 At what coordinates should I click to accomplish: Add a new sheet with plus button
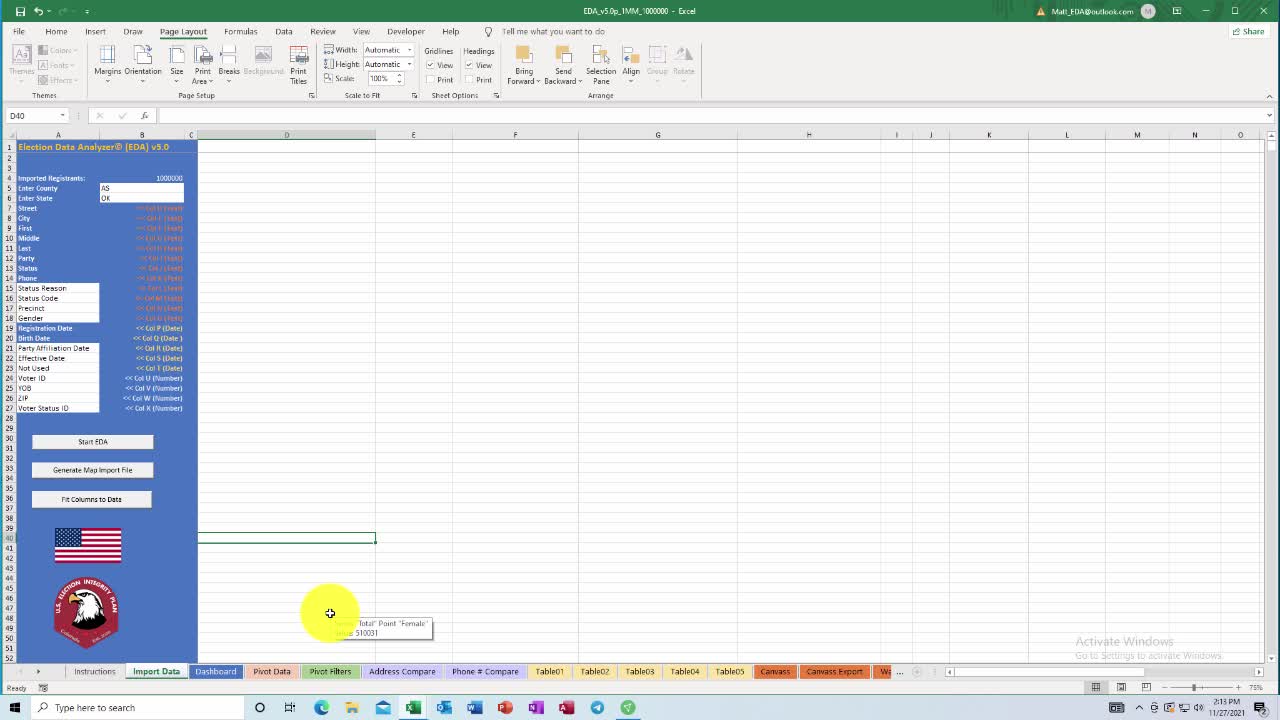pyautogui.click(x=917, y=672)
